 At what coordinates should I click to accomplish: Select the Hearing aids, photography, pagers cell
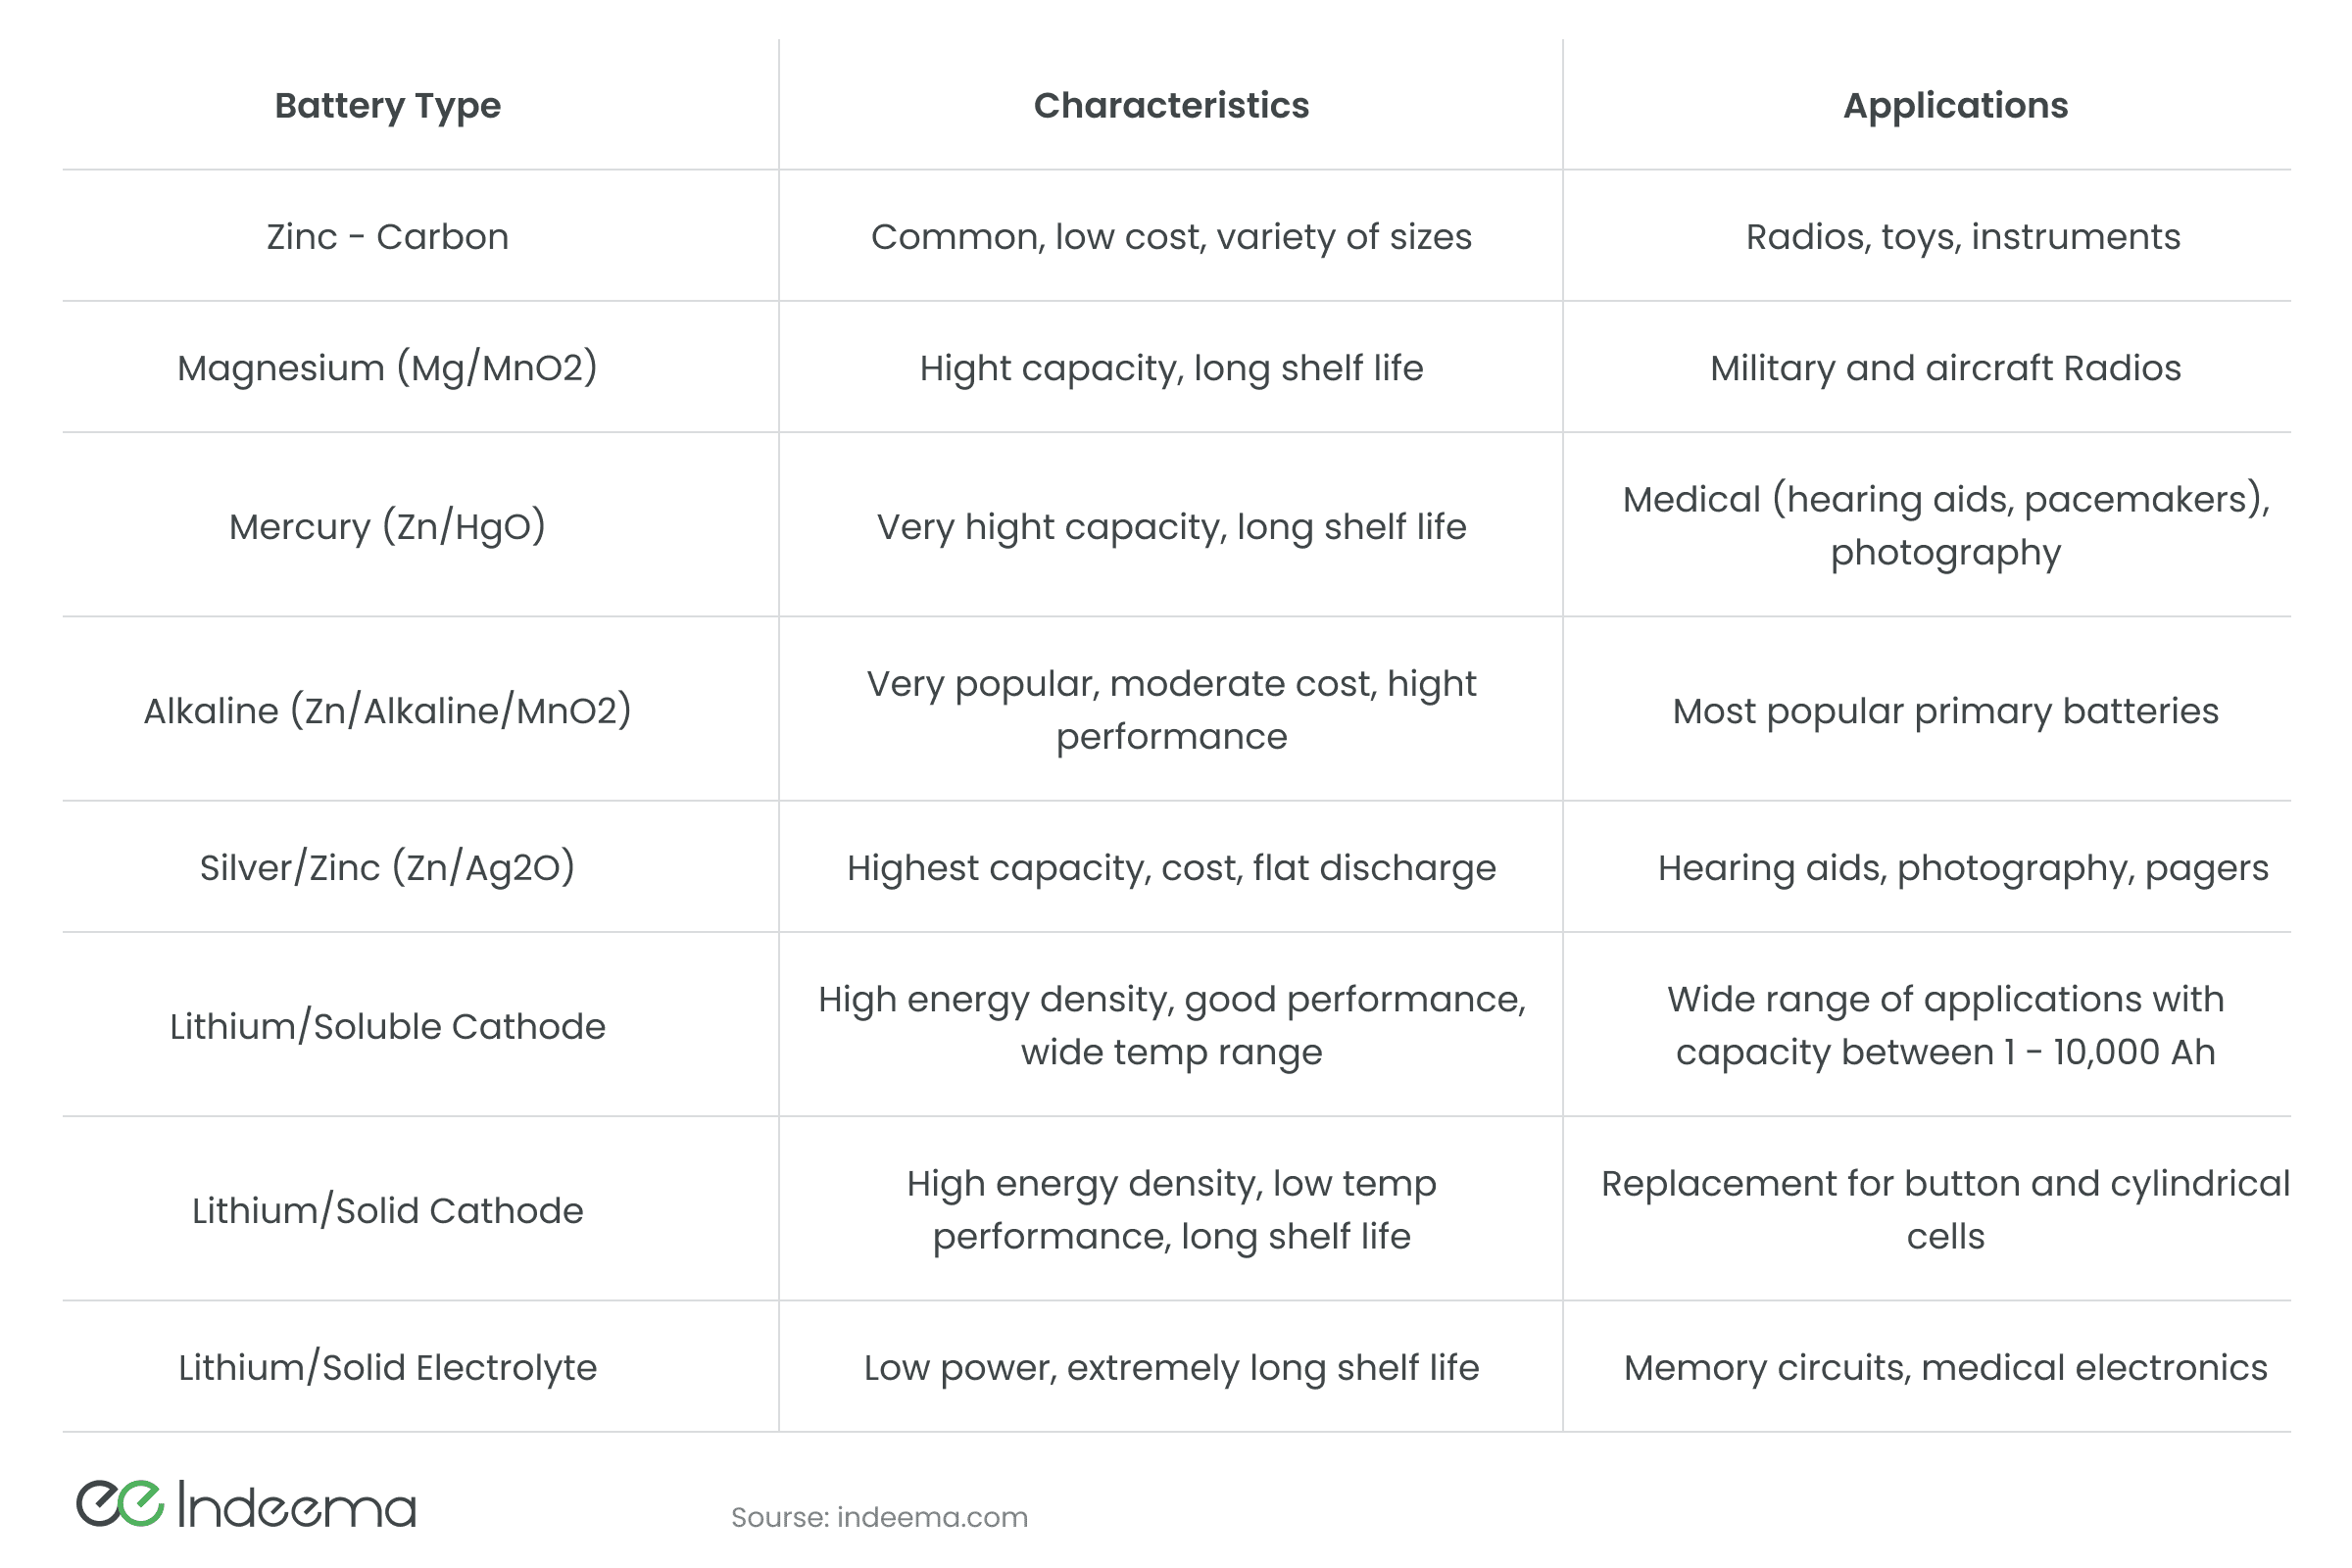(1962, 867)
